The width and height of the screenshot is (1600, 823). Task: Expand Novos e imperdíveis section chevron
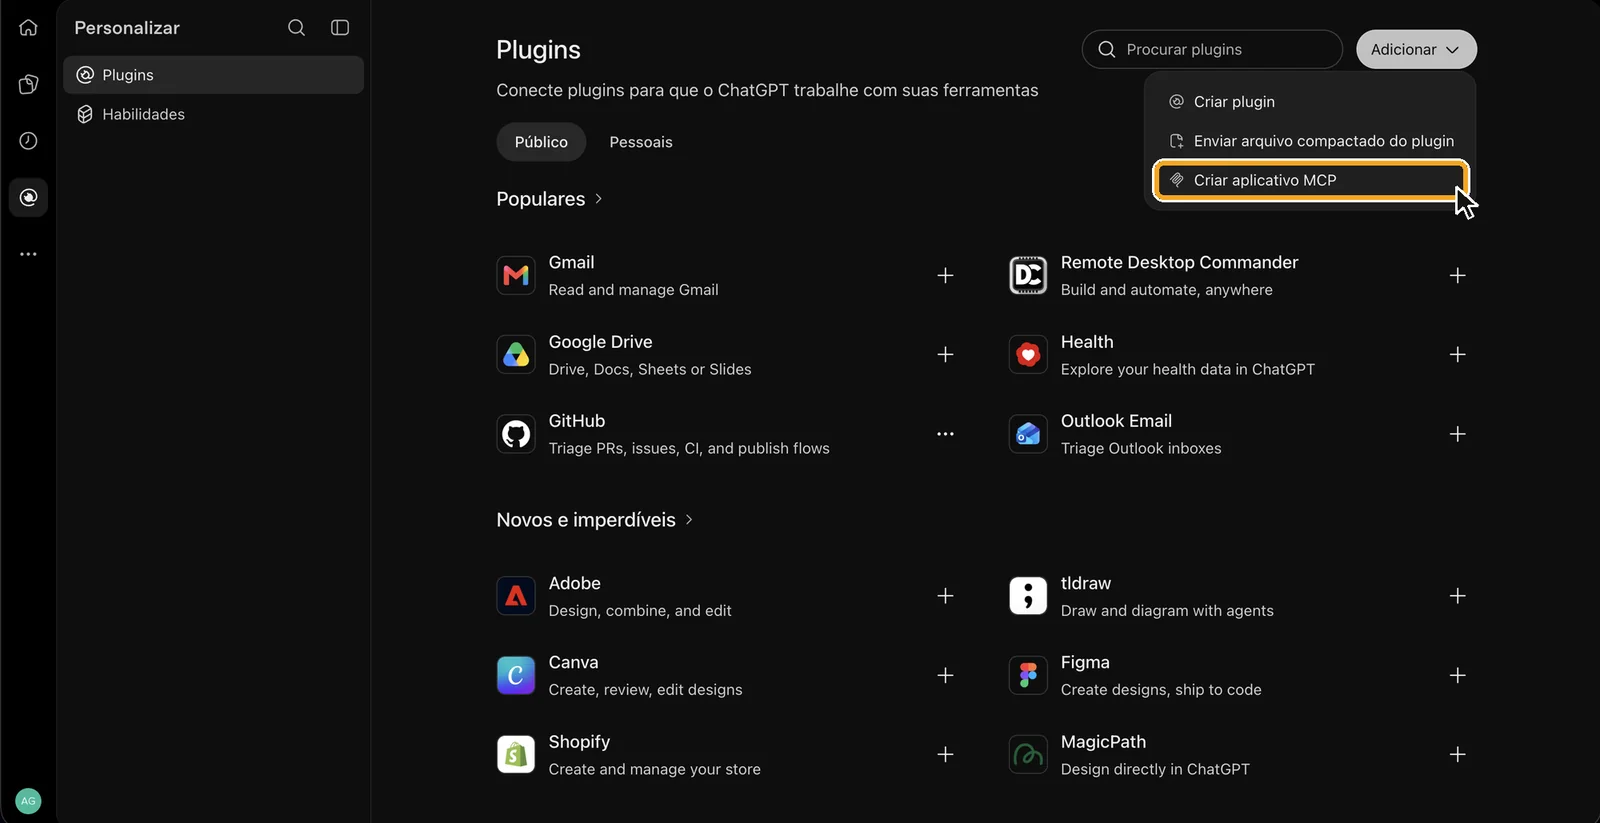pos(689,520)
